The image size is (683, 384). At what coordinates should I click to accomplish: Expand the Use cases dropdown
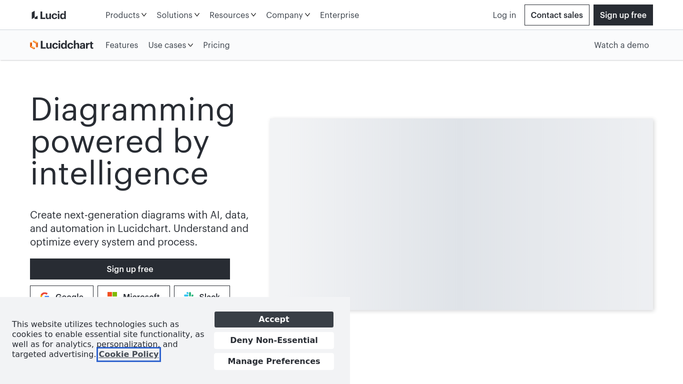170,45
